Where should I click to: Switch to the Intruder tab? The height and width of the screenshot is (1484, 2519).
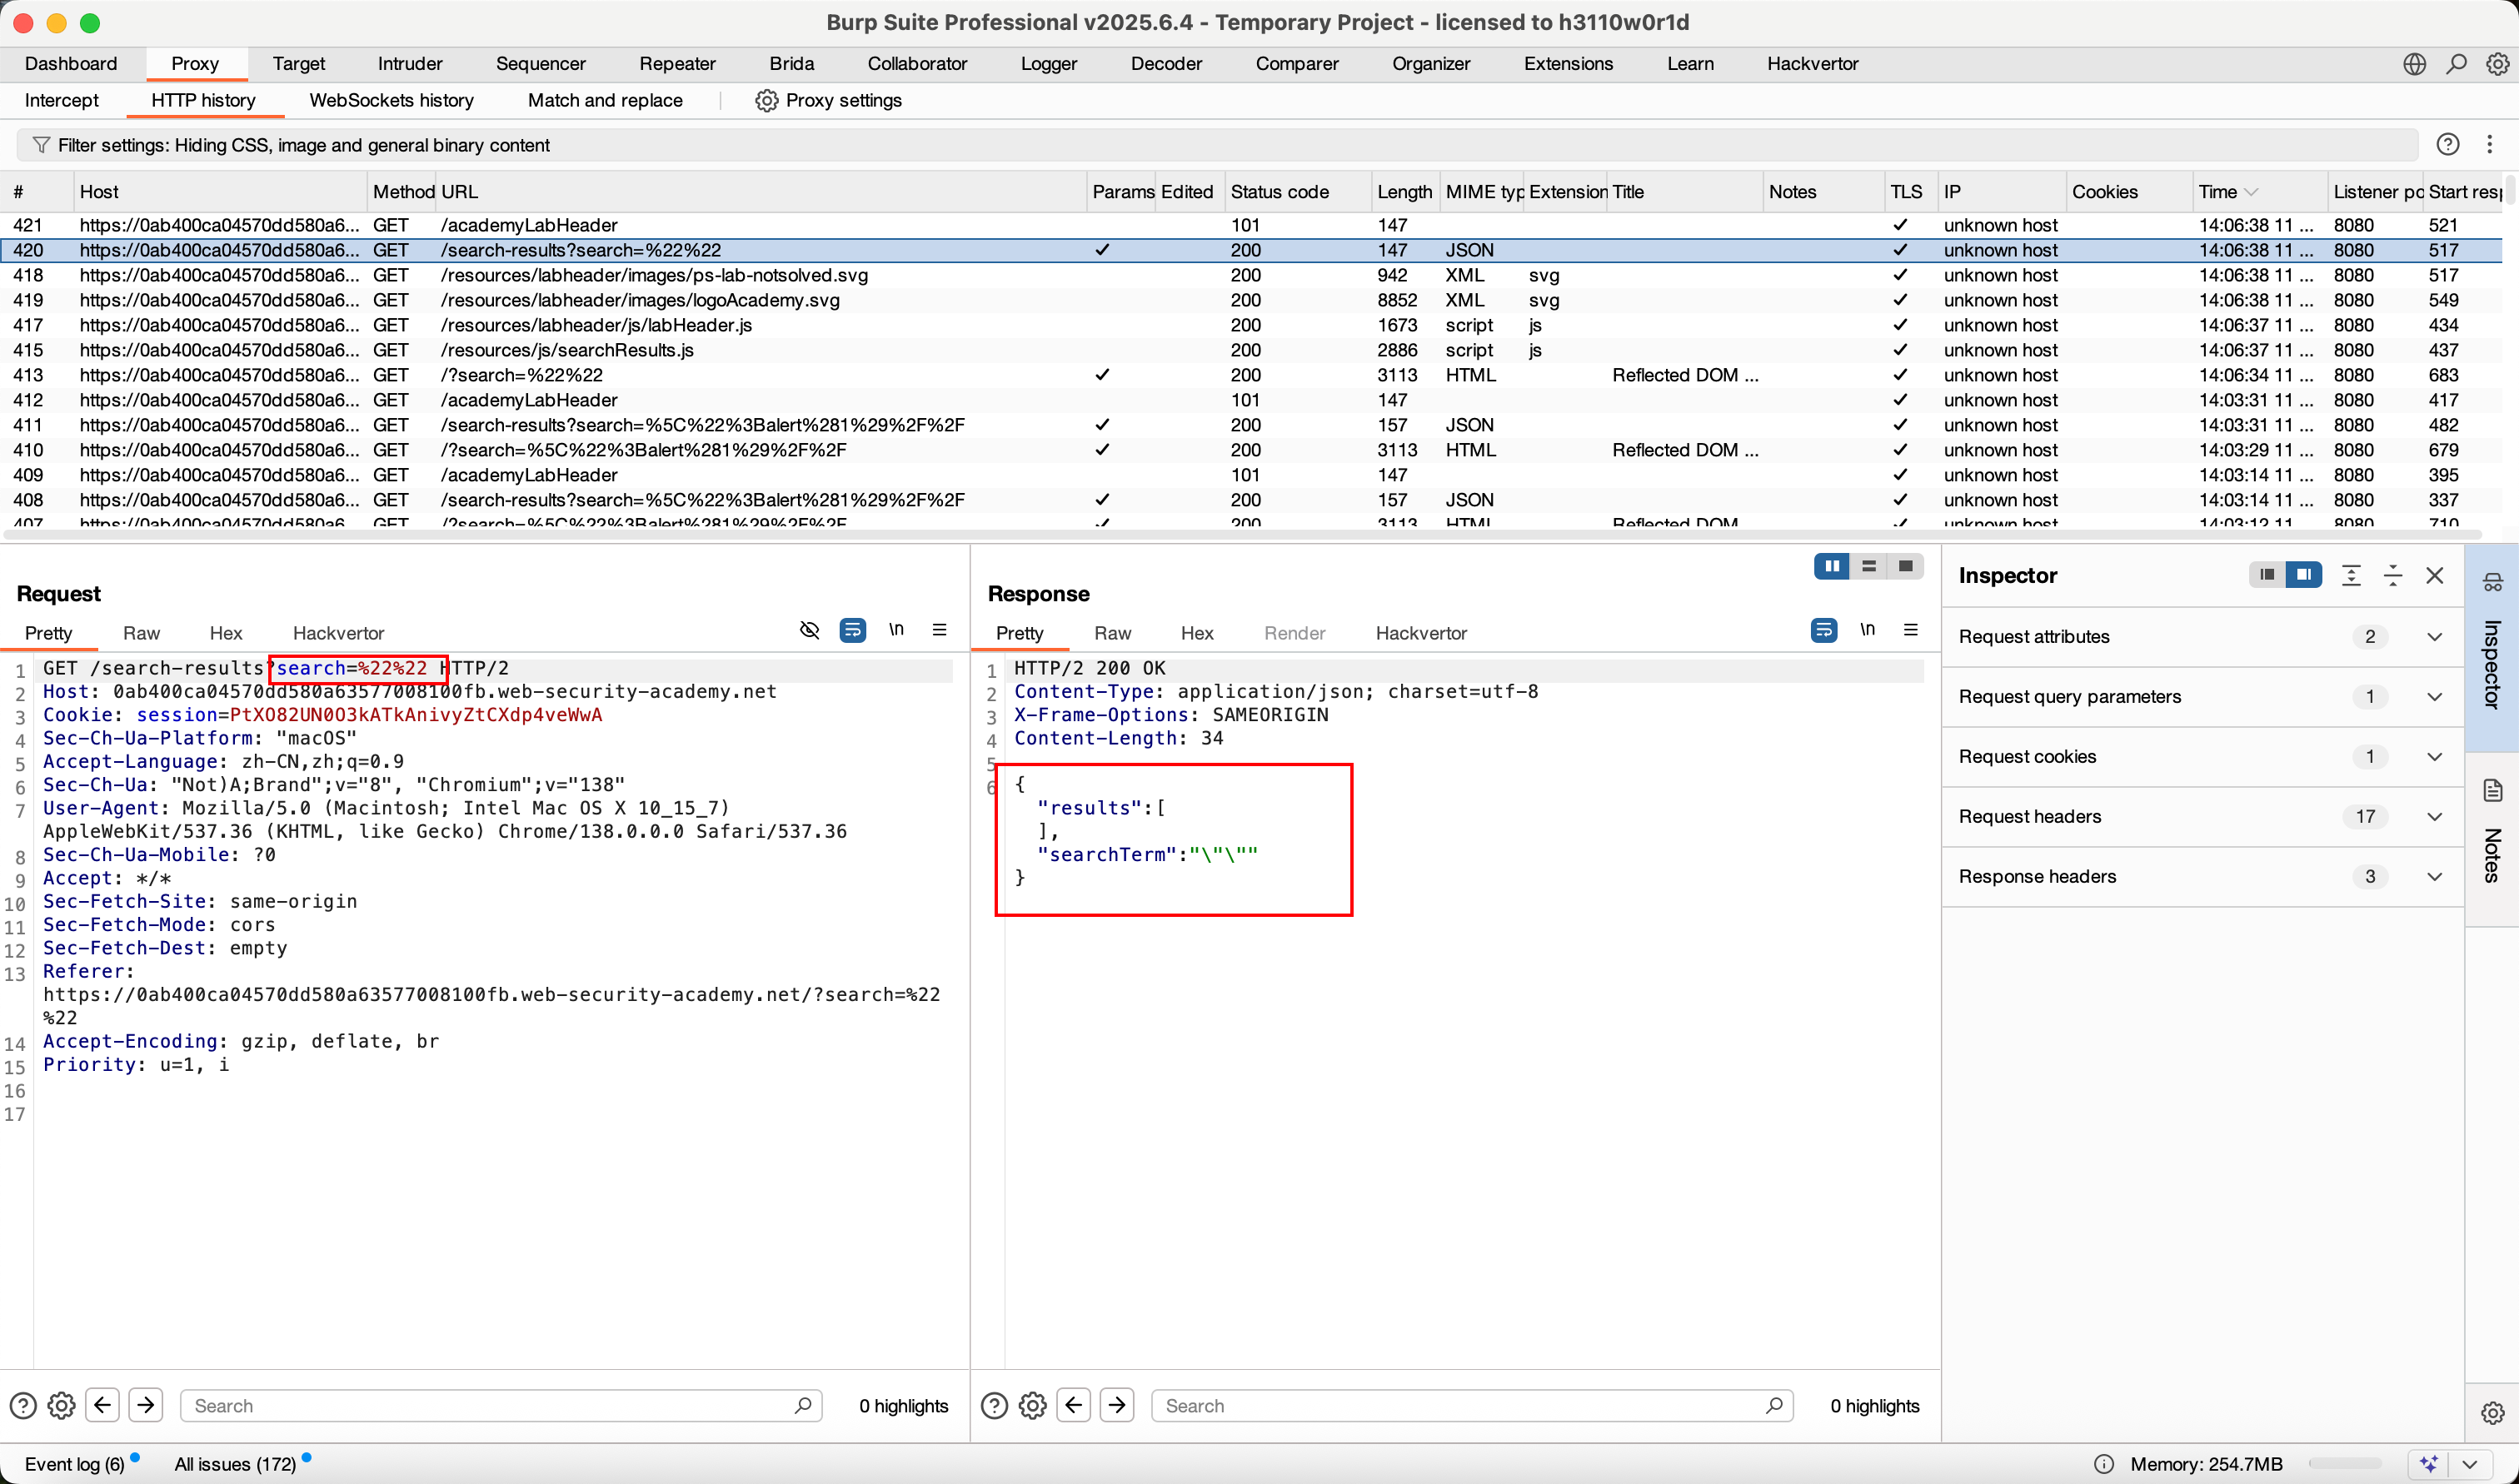click(409, 64)
